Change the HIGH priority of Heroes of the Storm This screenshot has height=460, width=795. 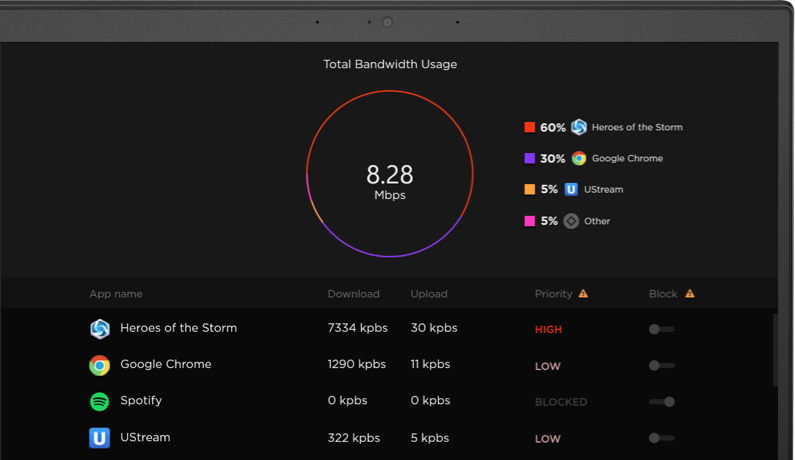click(x=548, y=330)
